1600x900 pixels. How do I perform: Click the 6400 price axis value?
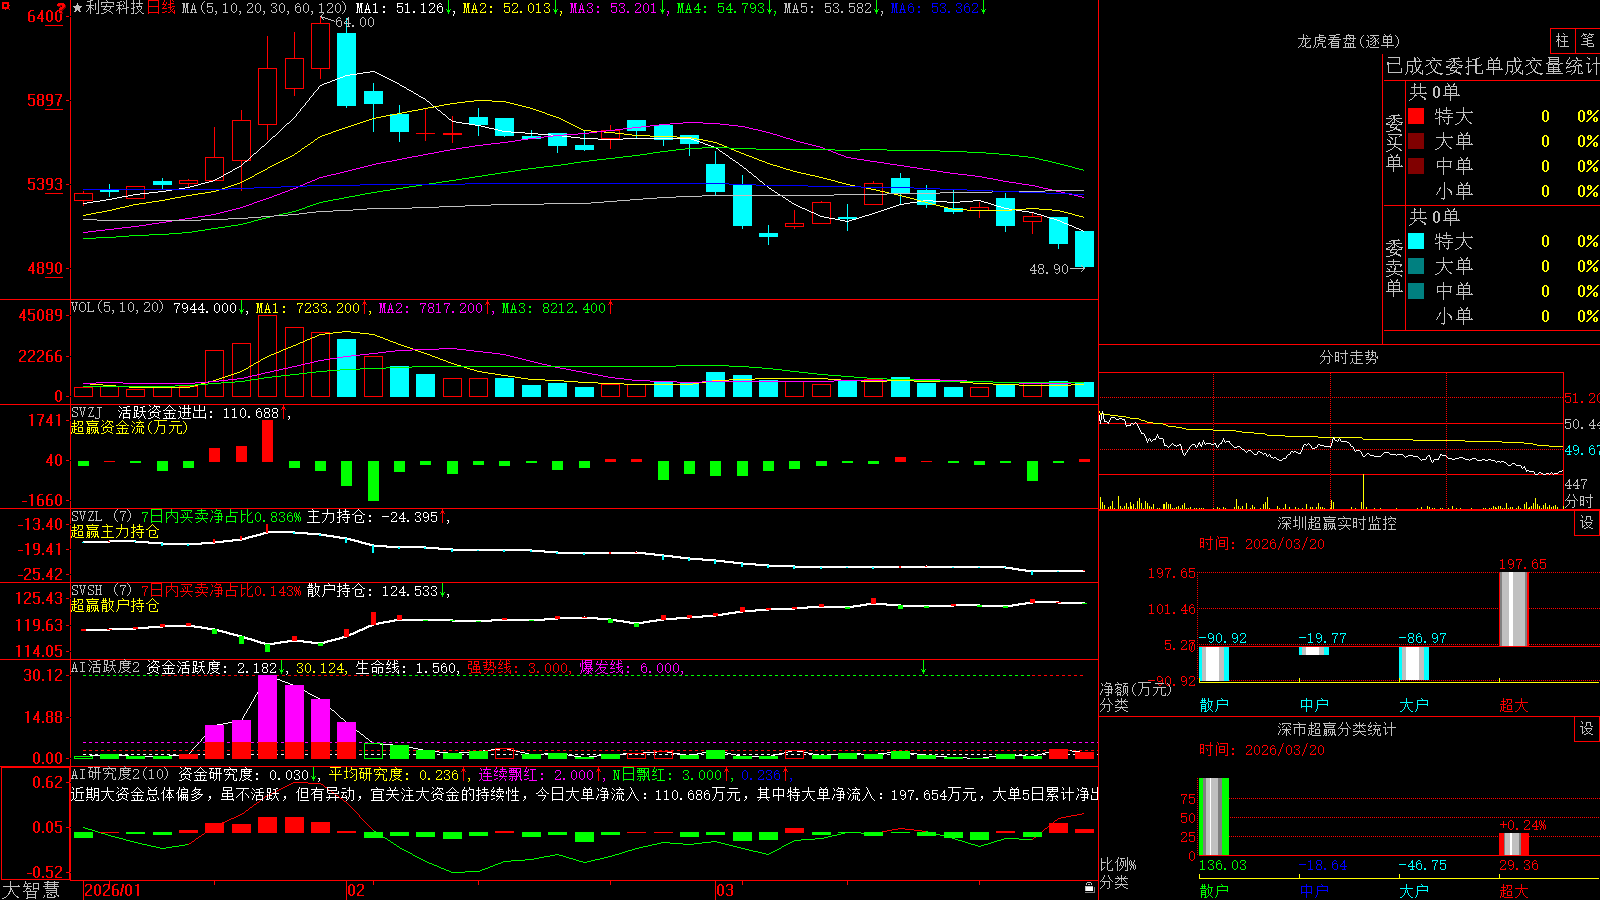click(x=45, y=16)
